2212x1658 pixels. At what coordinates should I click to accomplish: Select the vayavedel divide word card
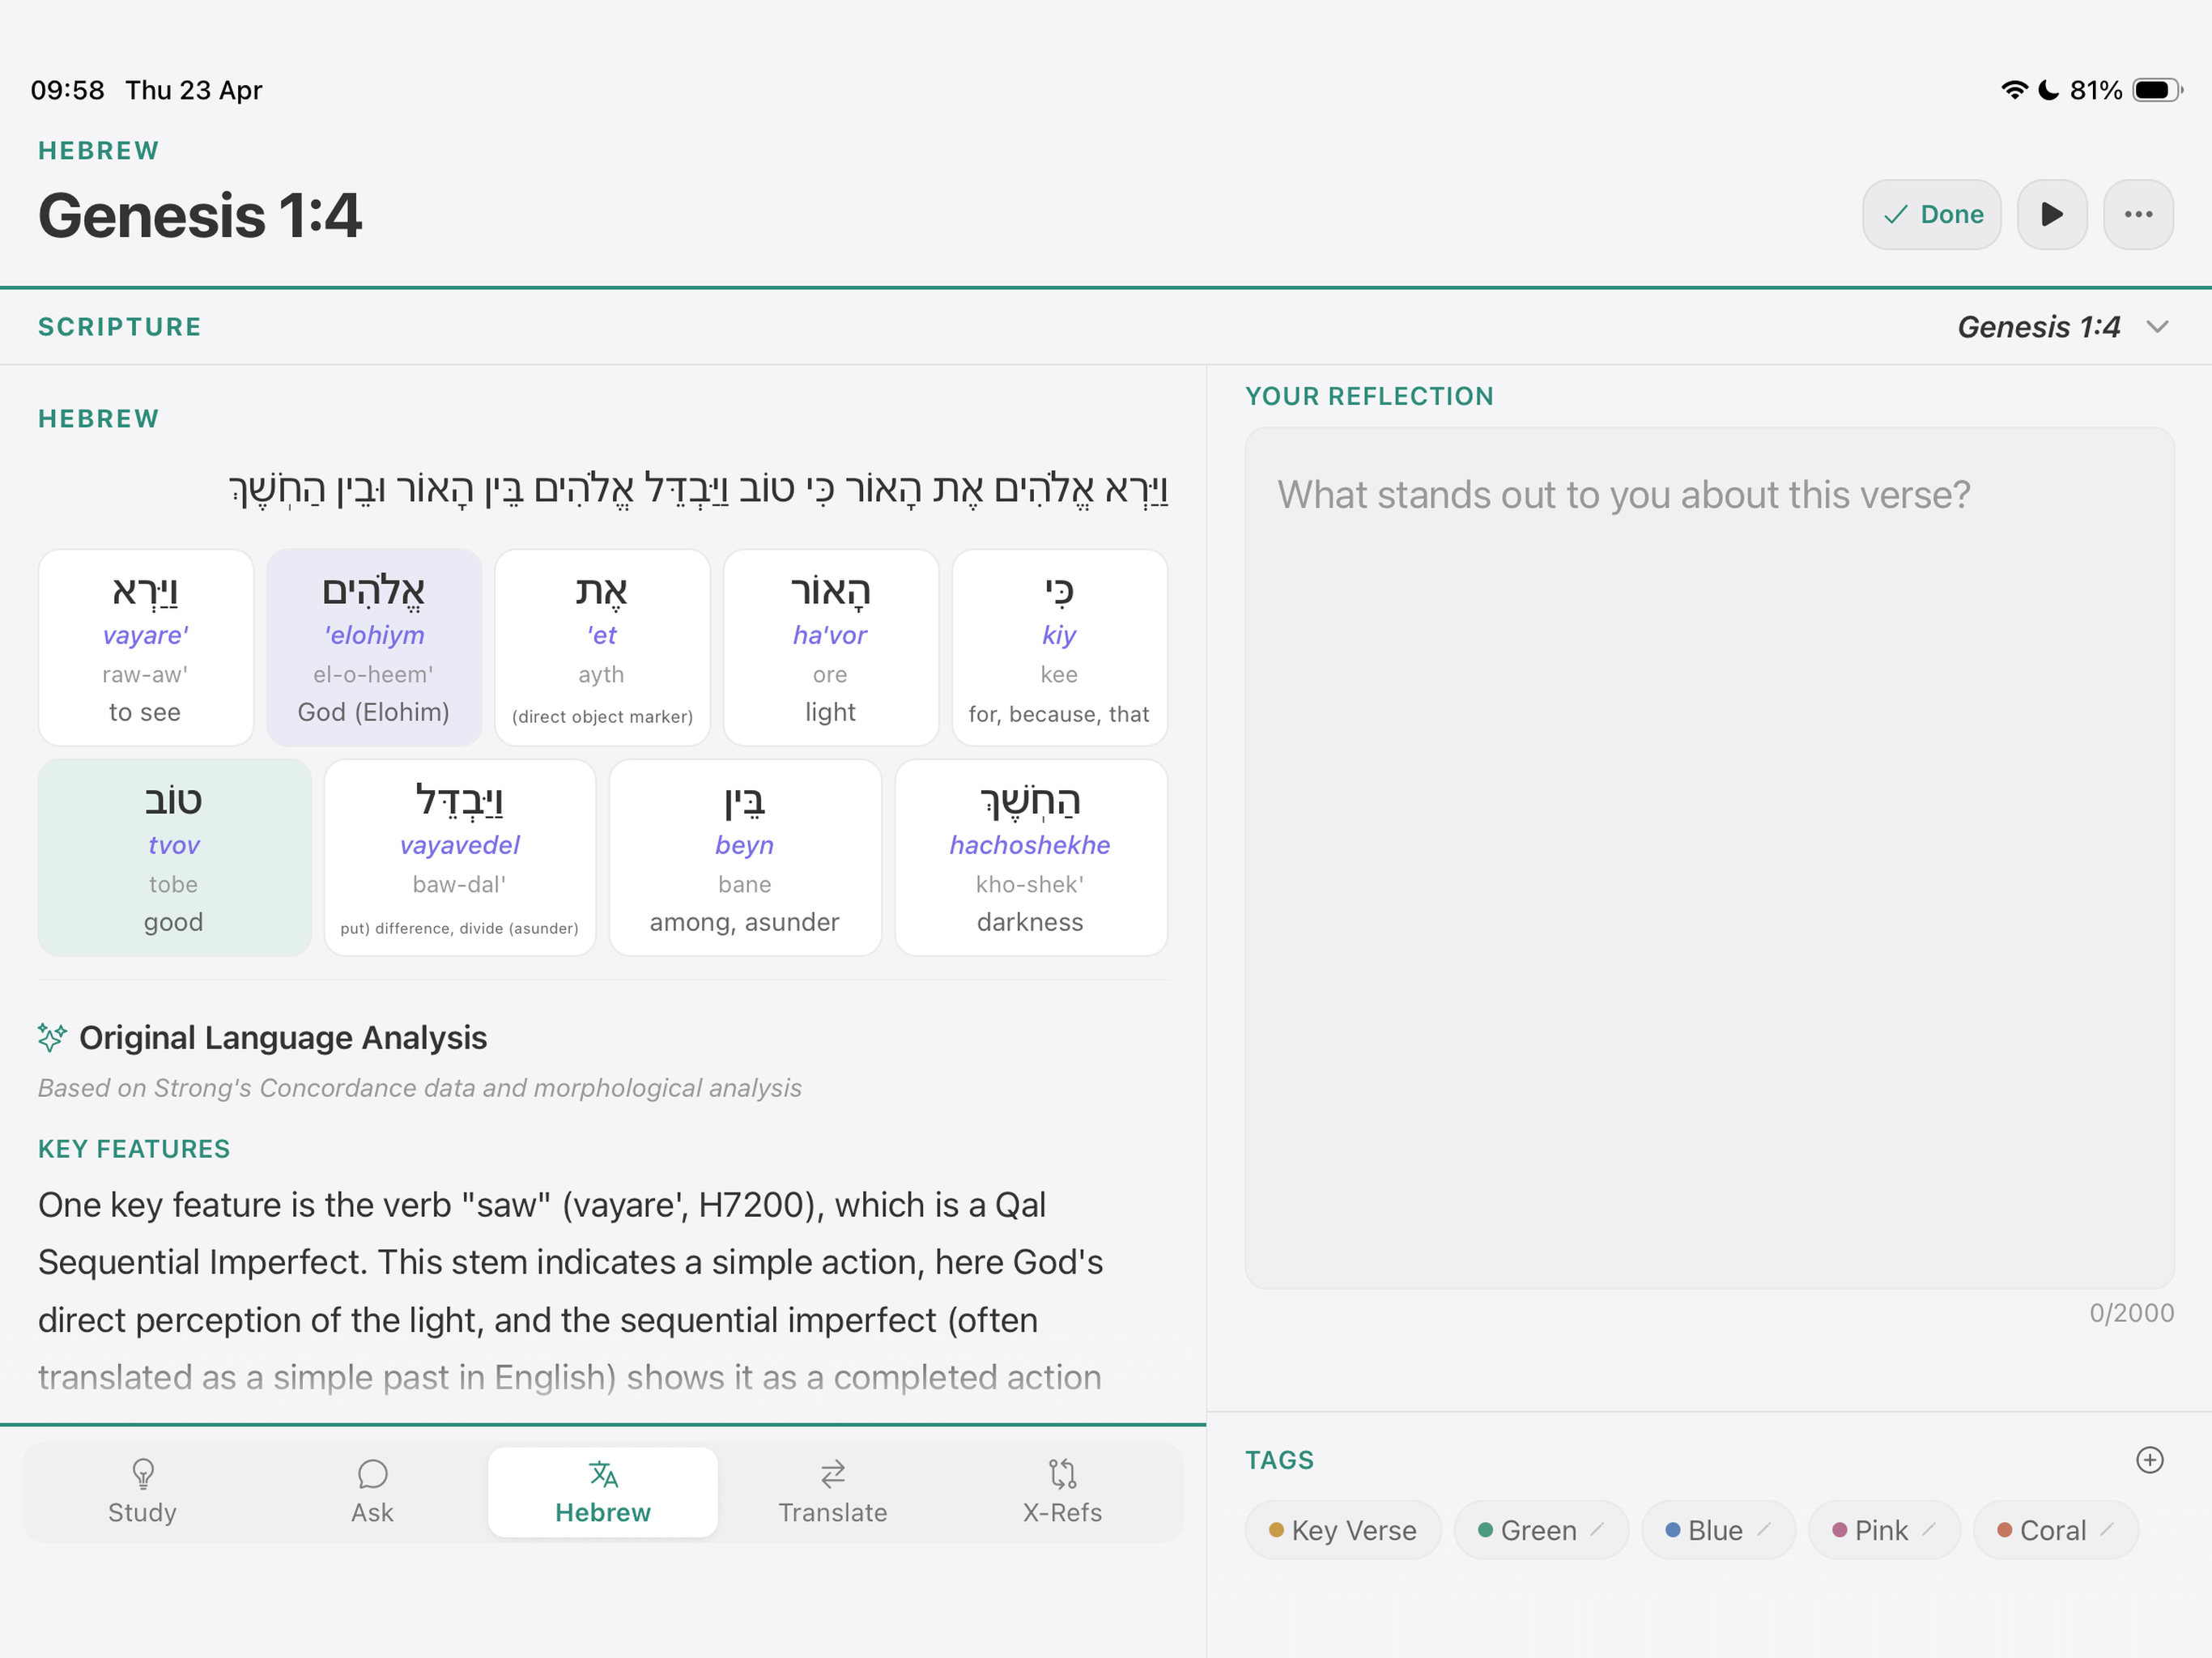tap(460, 858)
